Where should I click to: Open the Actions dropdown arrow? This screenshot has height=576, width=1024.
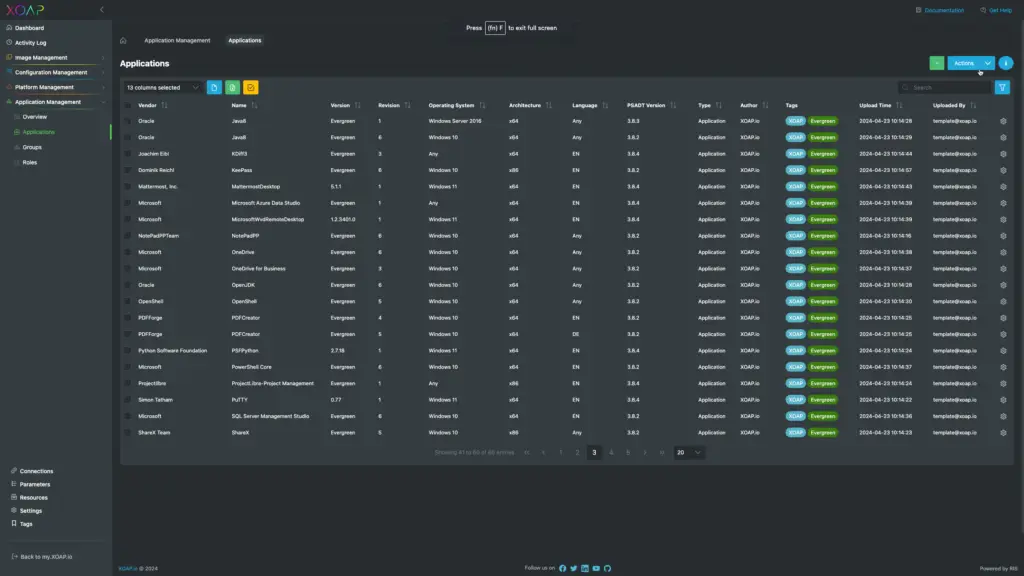(x=987, y=63)
